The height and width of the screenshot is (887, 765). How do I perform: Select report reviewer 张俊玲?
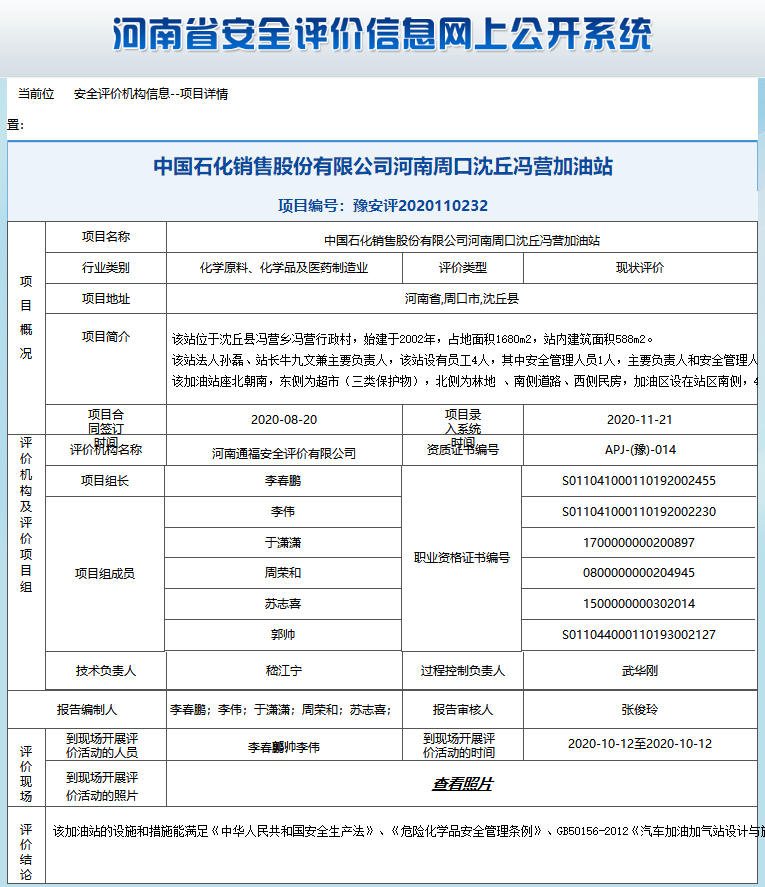pos(640,709)
